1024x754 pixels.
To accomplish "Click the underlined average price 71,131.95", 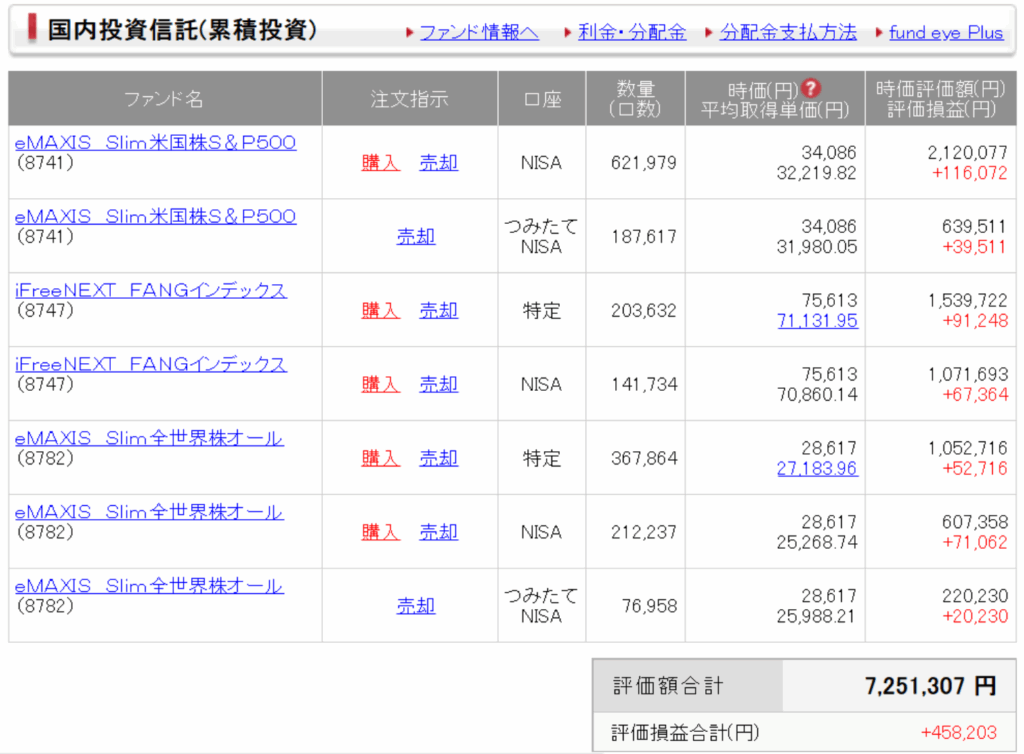I will pyautogui.click(x=820, y=319).
